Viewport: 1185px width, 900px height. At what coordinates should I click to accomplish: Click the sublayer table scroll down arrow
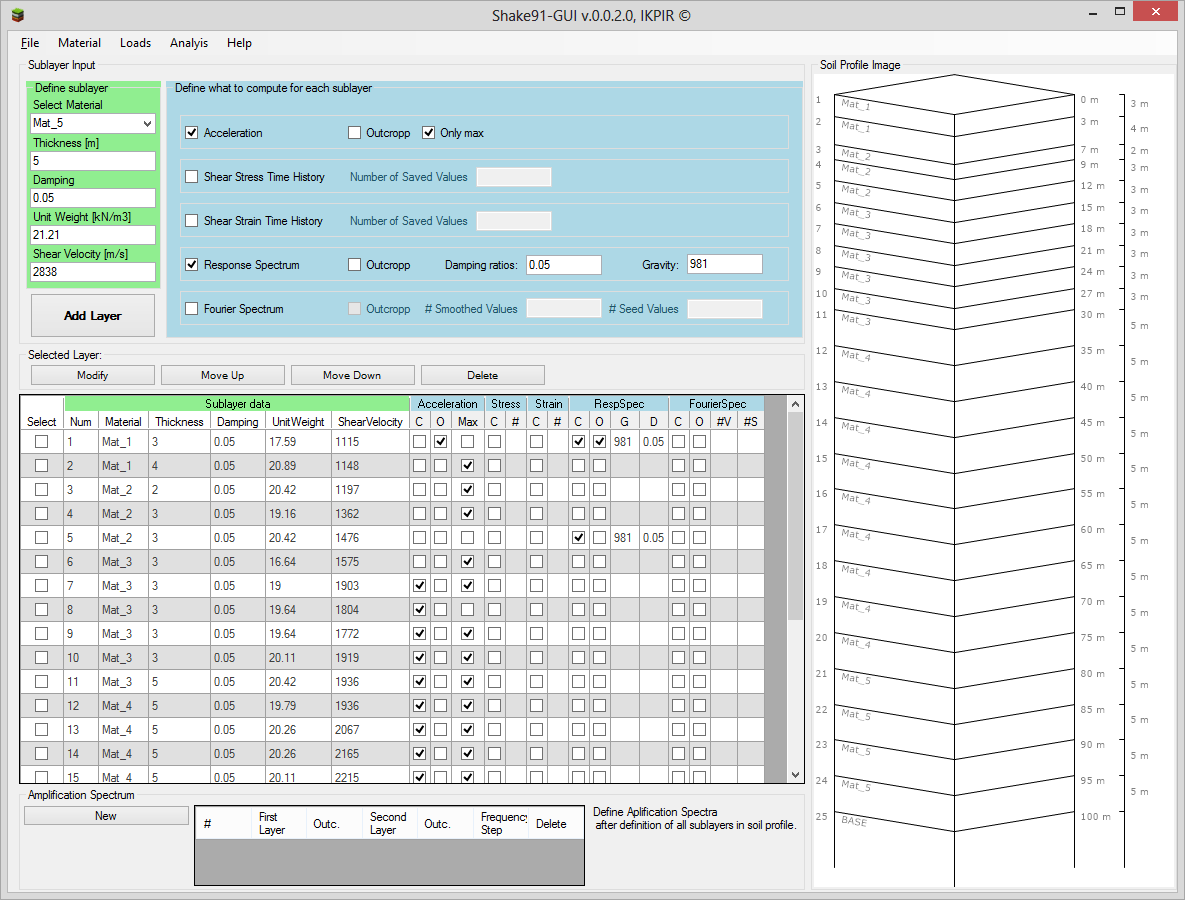coord(795,775)
